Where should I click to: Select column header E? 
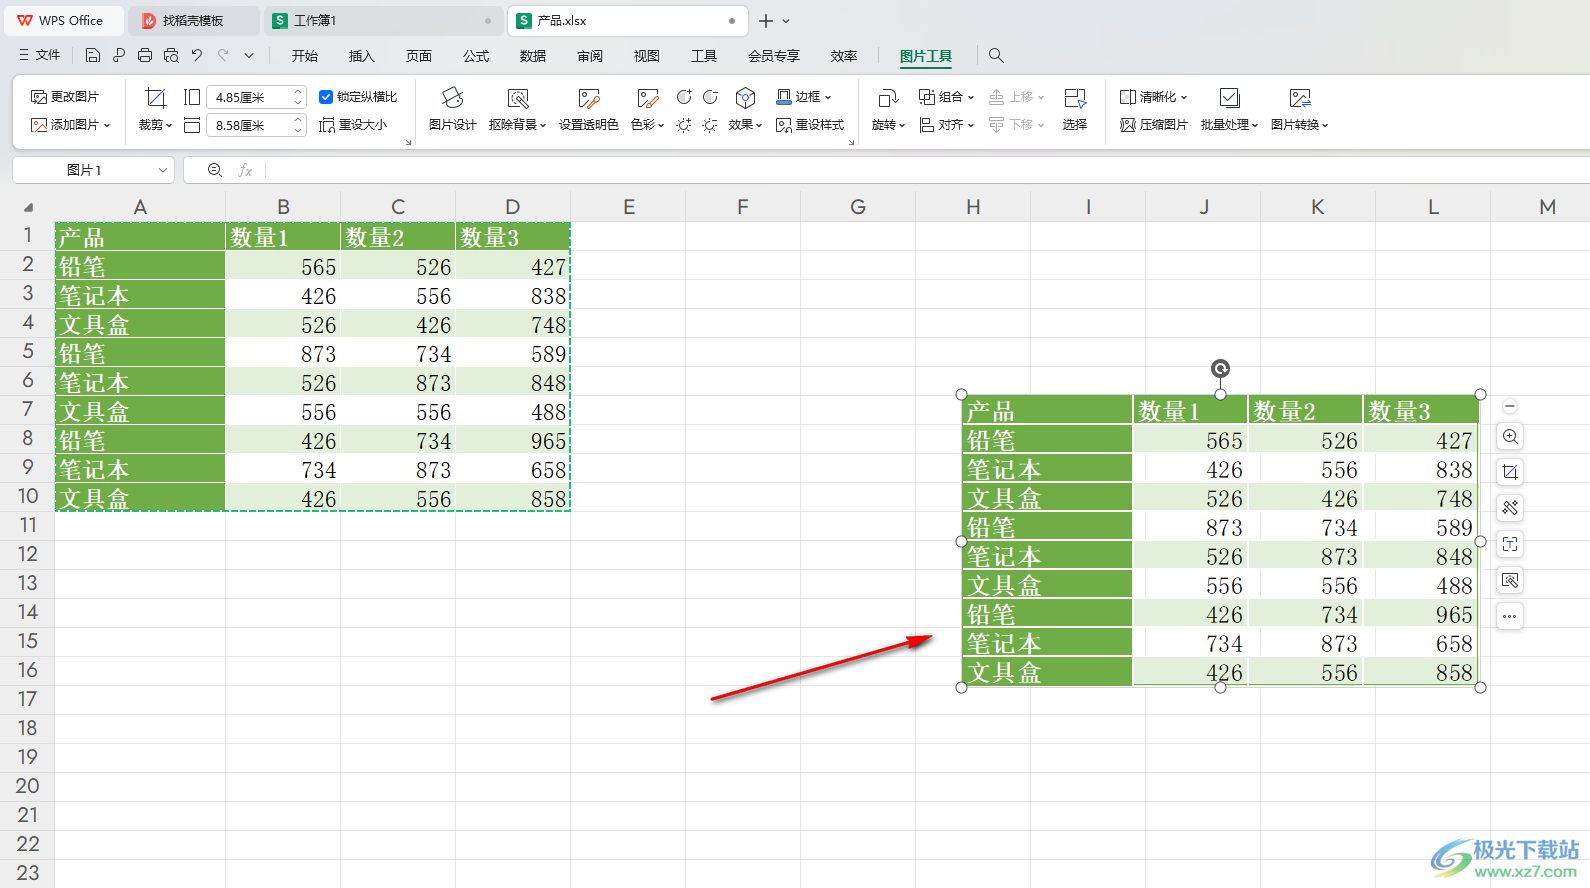628,207
